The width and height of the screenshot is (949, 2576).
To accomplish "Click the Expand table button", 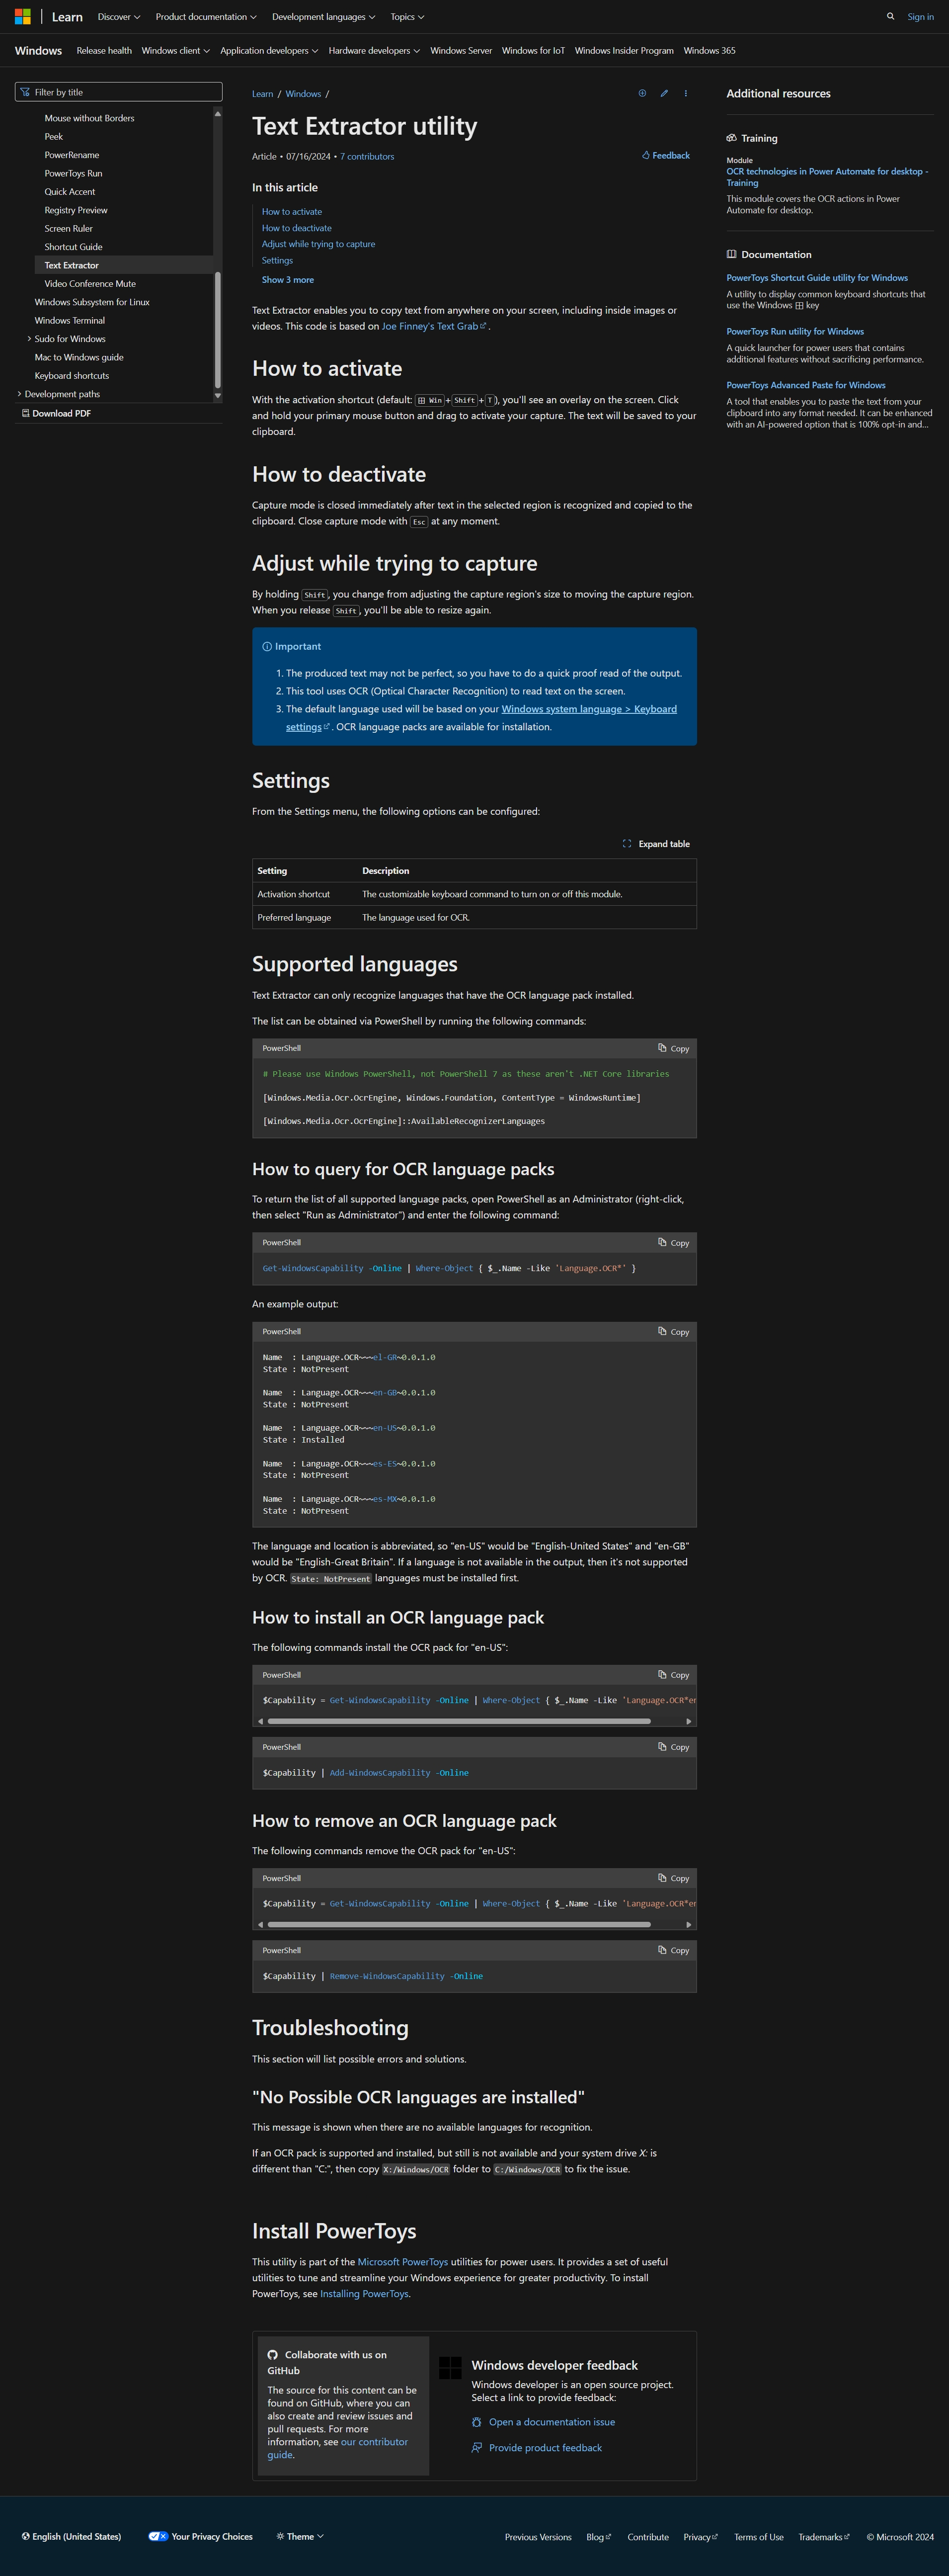I will pos(656,844).
